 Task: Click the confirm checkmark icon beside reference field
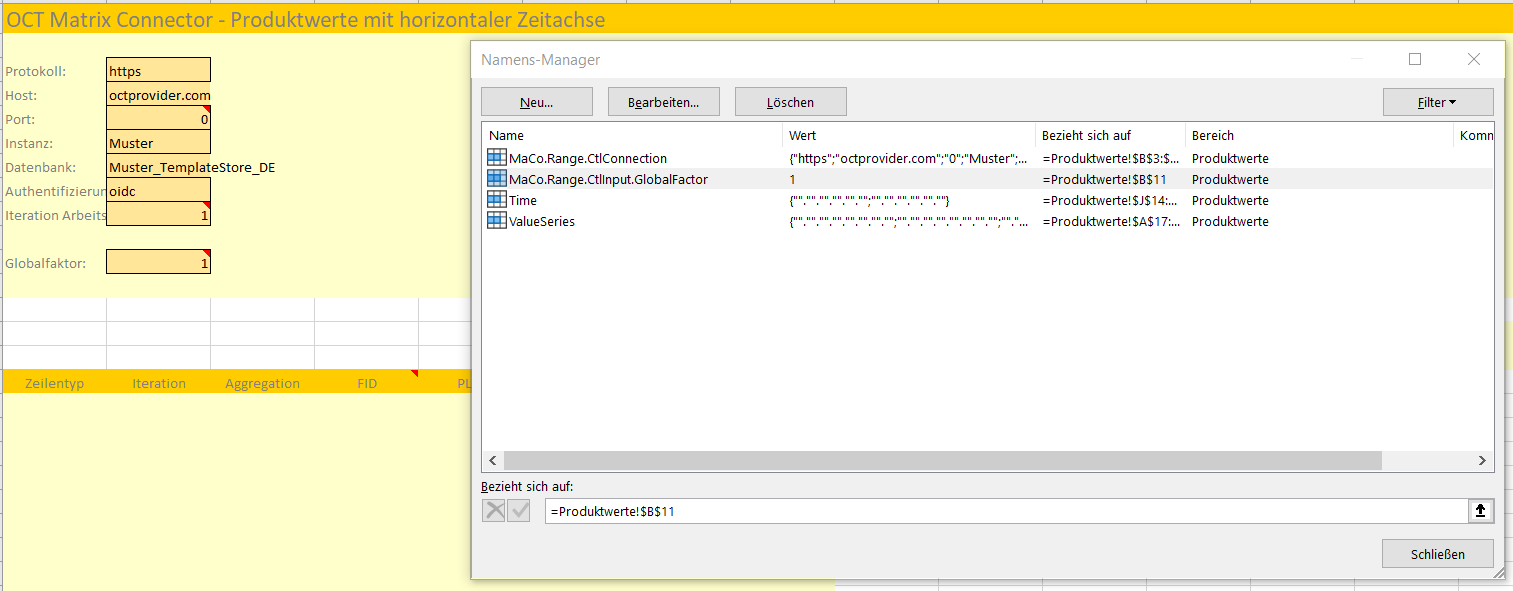(x=519, y=511)
